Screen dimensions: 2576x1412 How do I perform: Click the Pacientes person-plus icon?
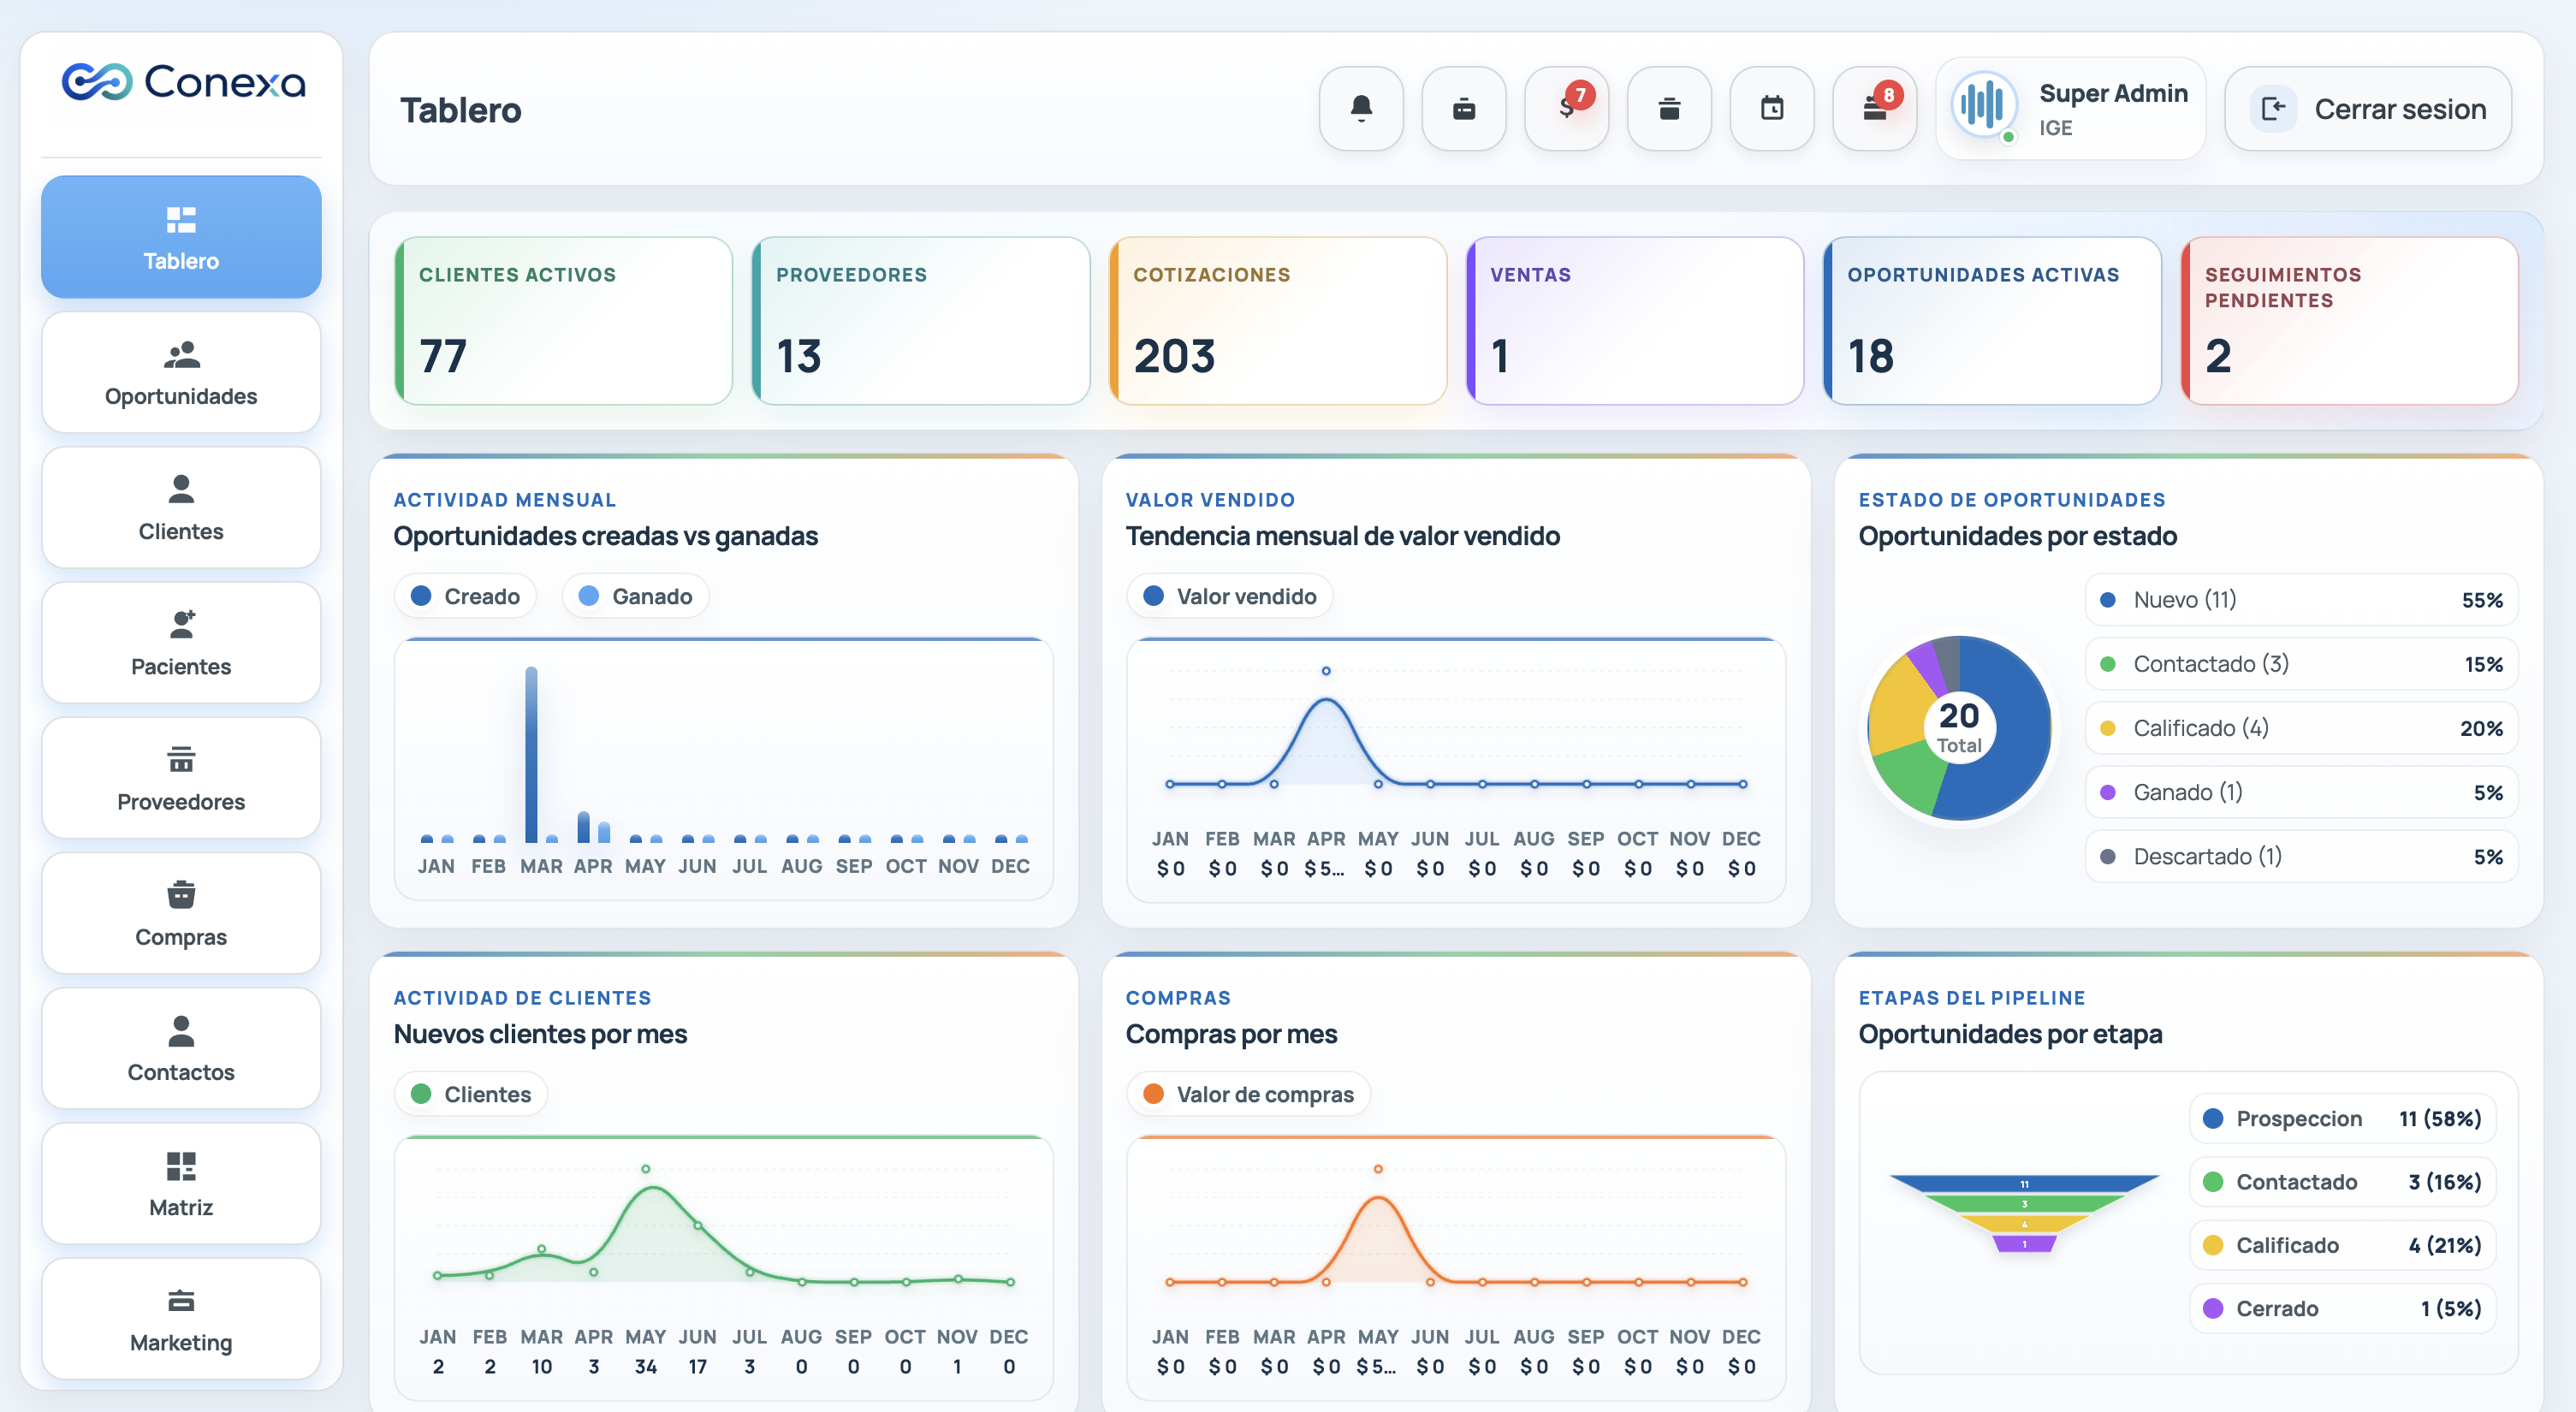click(181, 625)
